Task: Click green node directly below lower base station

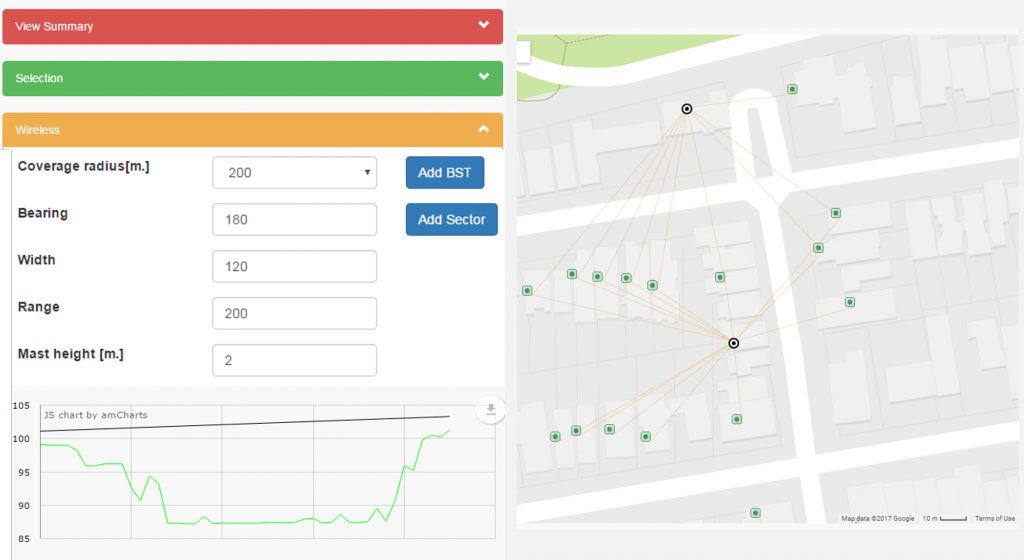Action: coord(737,420)
